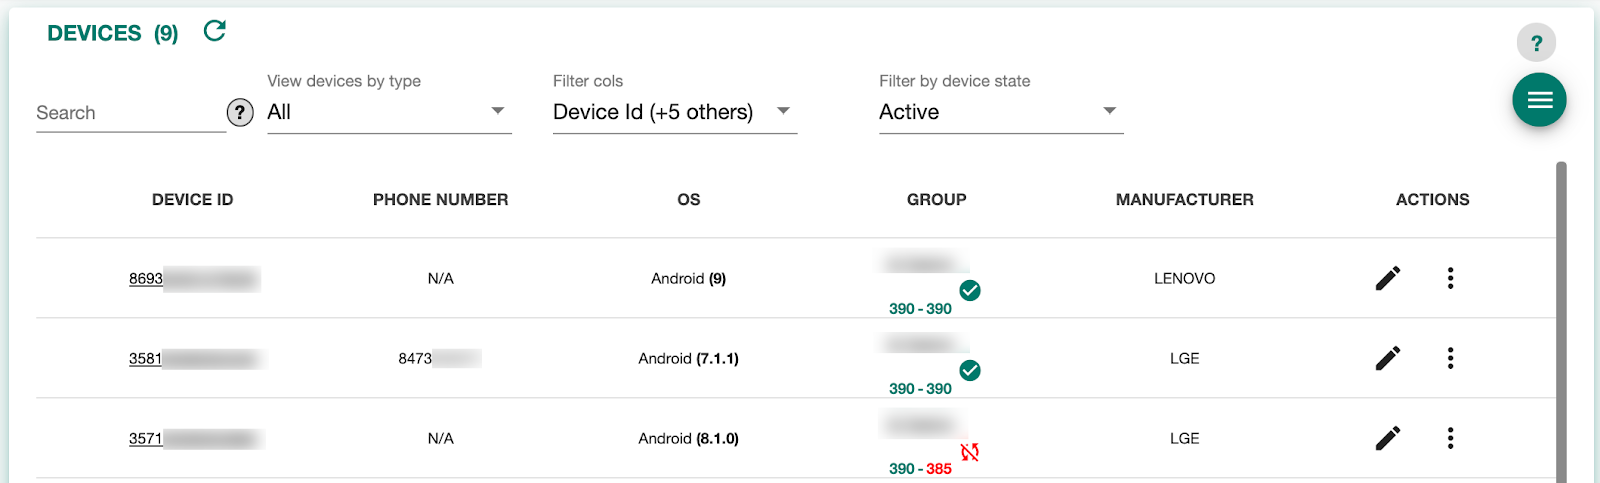
Task: Sort by the MANUFACTURER column header
Action: 1184,200
